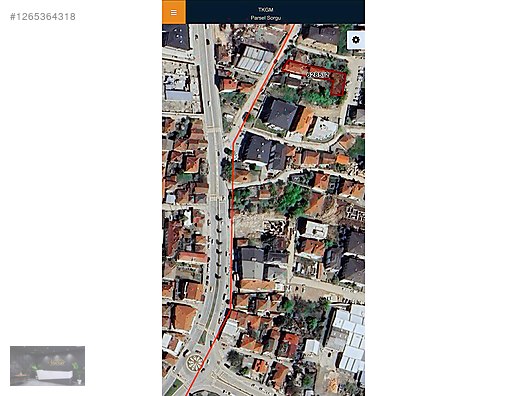Select the large dark-roofed building below the parcel

click(x=279, y=114)
